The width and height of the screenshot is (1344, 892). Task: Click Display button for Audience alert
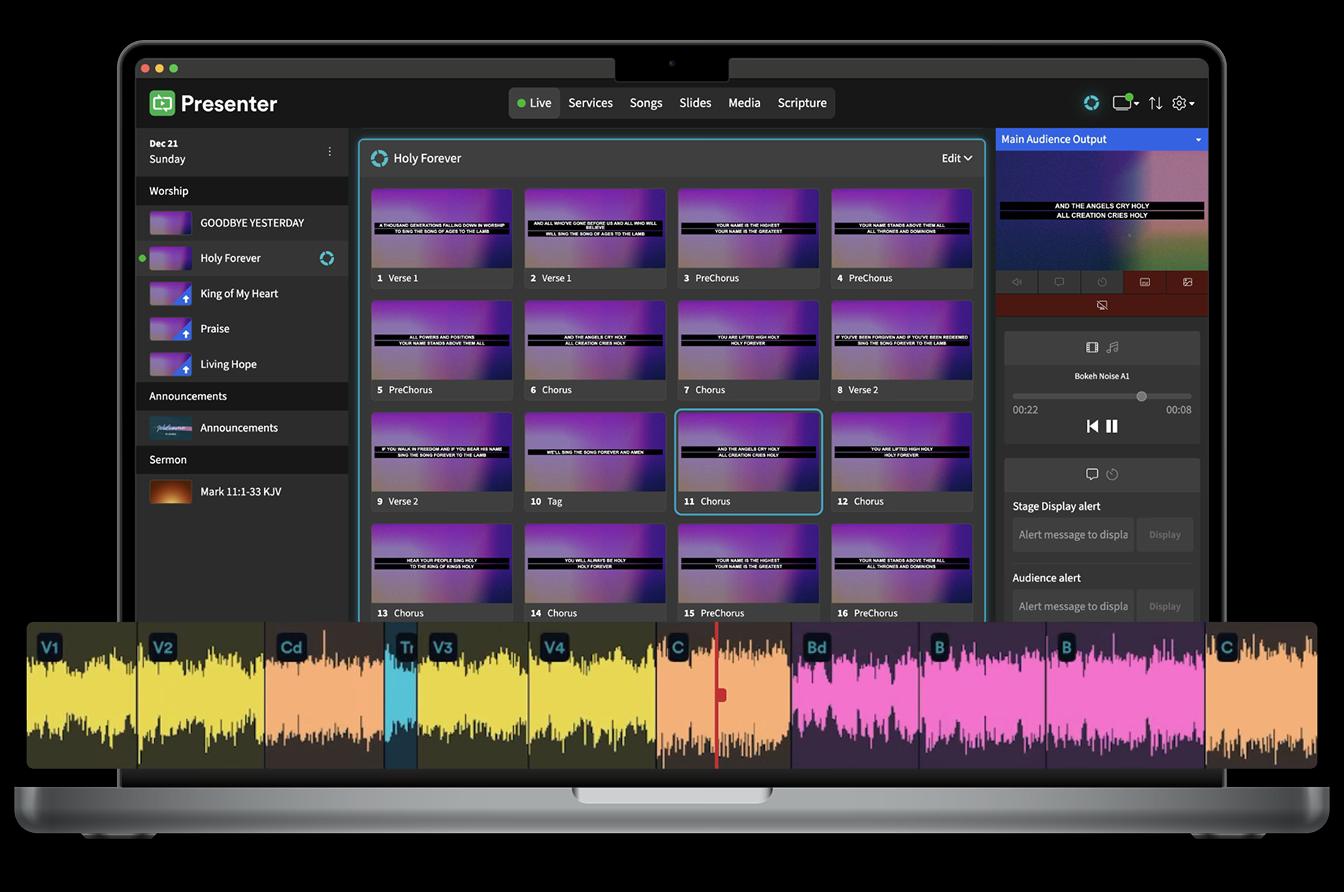(1164, 606)
